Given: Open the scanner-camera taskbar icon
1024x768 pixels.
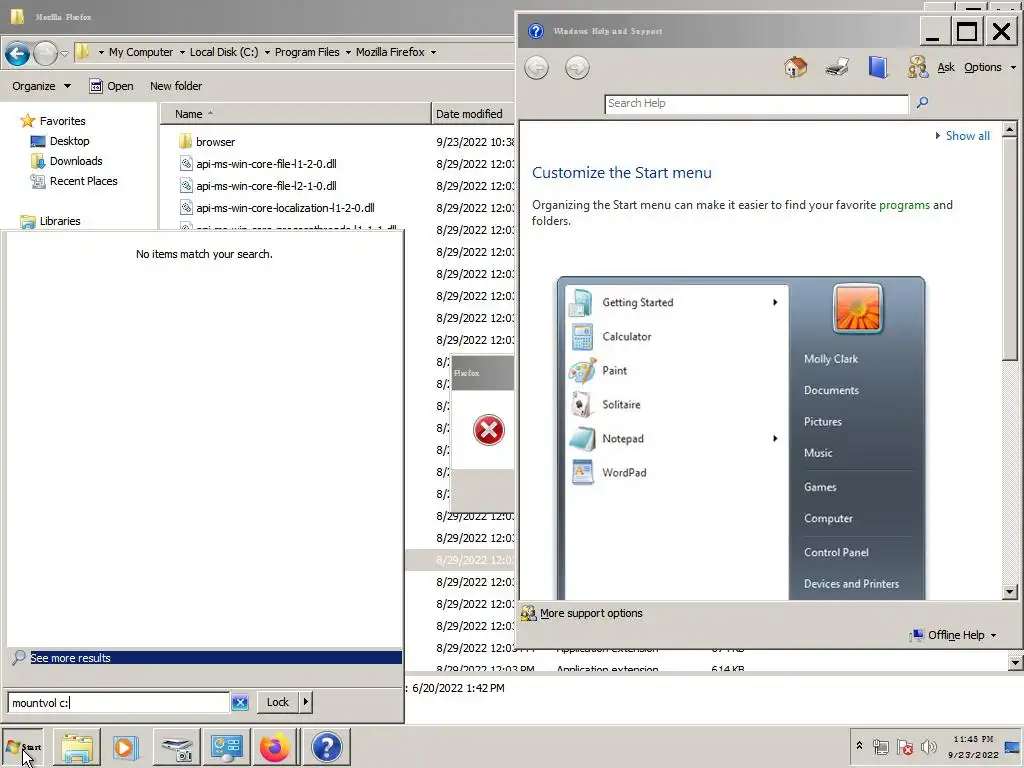Looking at the screenshot, I should (x=176, y=747).
